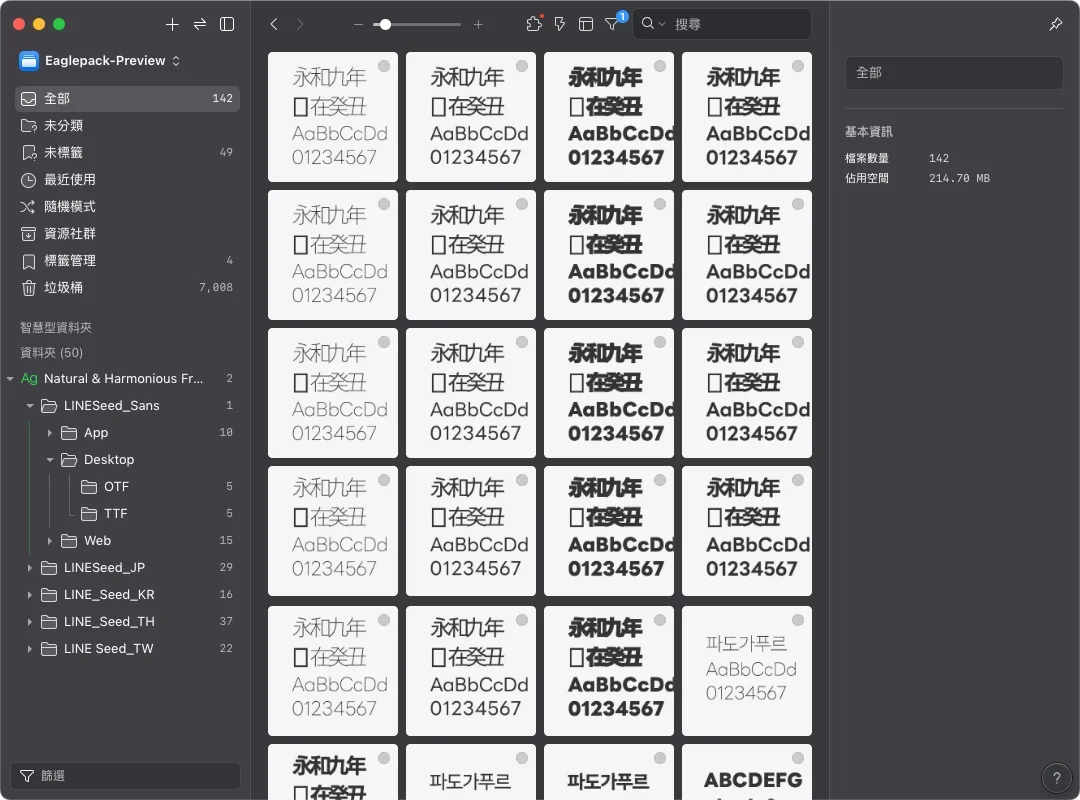Collapse the Desktop folder
This screenshot has width=1080, height=800.
[50, 460]
